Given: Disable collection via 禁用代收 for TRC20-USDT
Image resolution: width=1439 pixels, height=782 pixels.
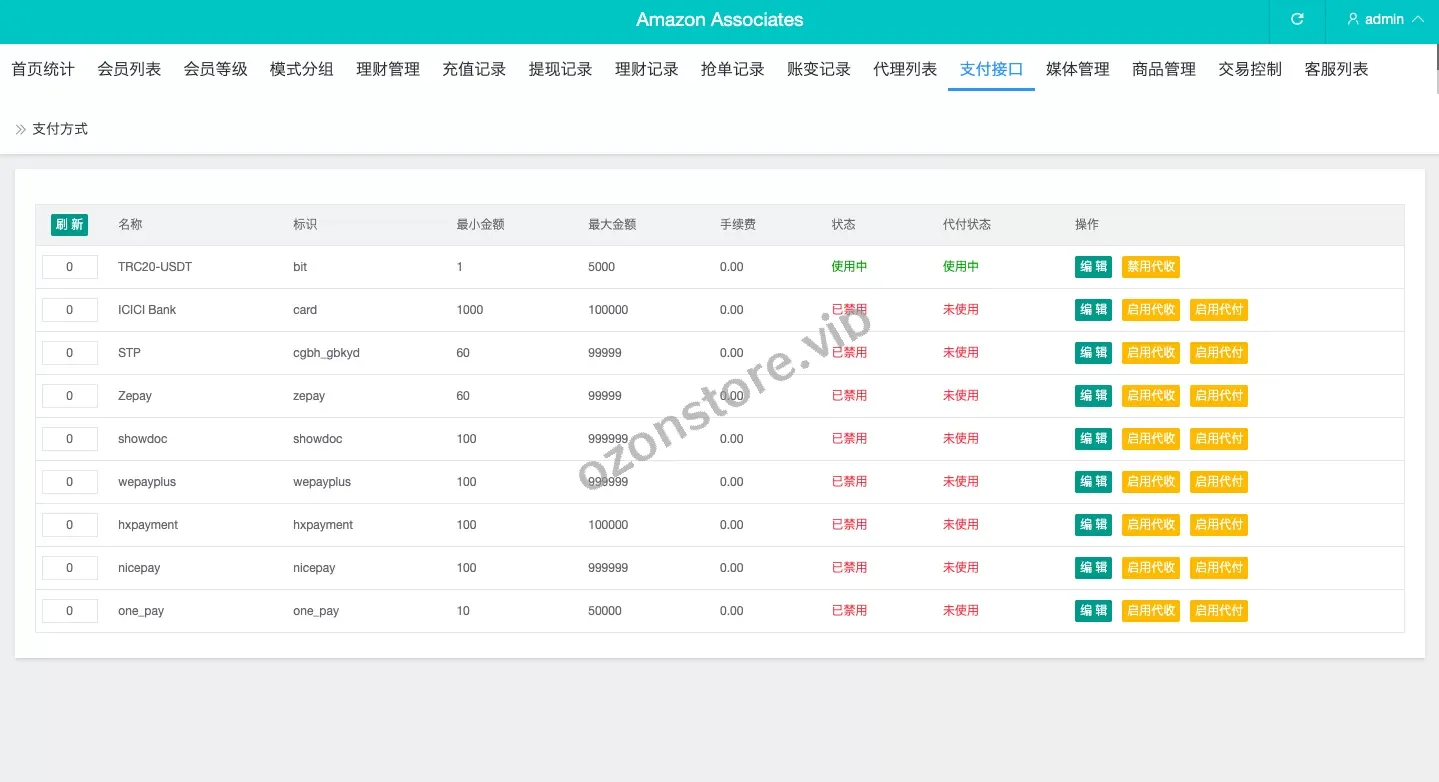Looking at the screenshot, I should click(1150, 267).
